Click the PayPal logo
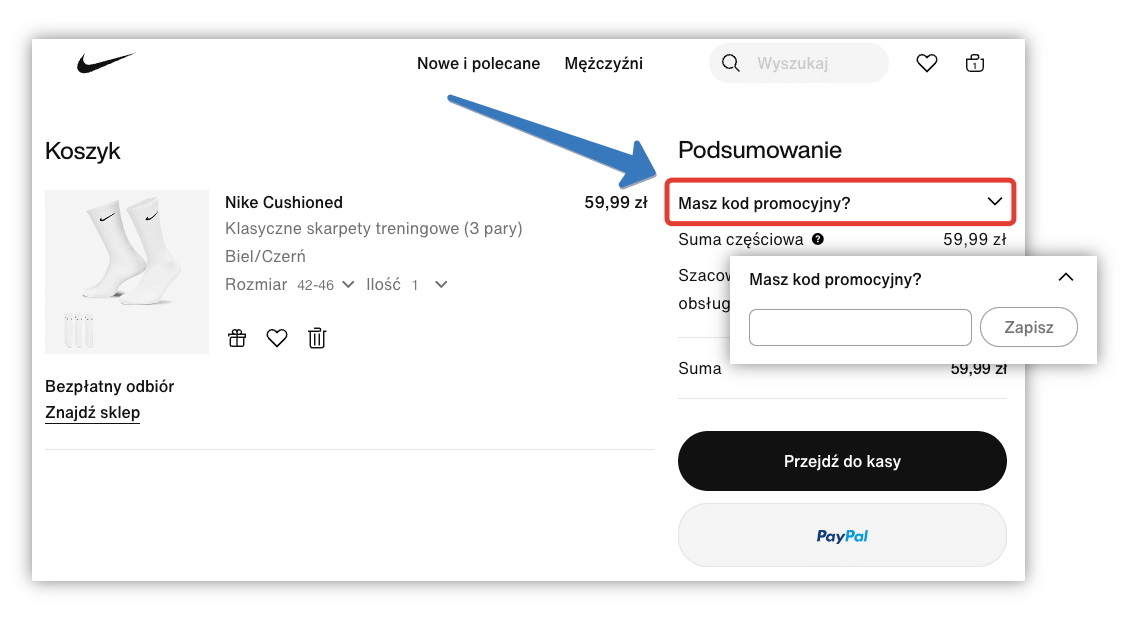 click(x=841, y=535)
